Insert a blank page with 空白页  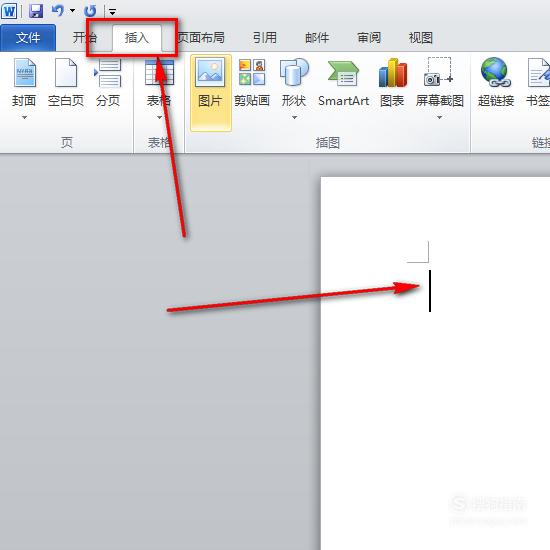click(x=66, y=83)
